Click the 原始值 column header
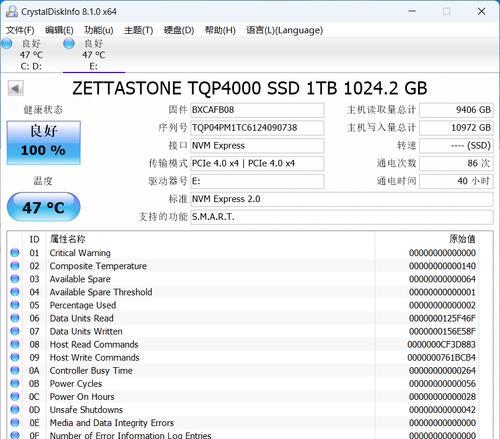This screenshot has height=439, width=500. [x=462, y=239]
